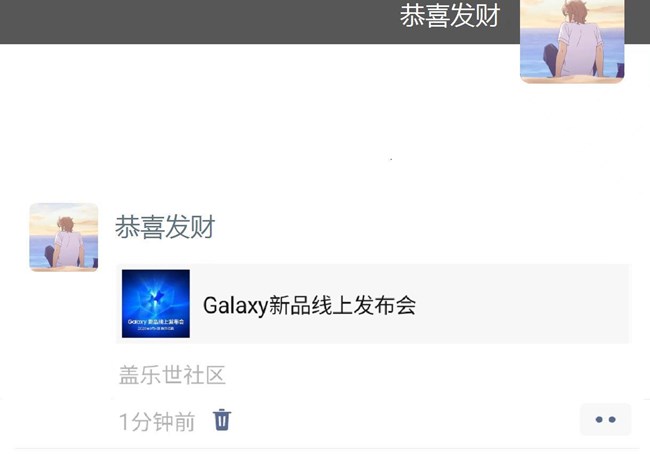The height and width of the screenshot is (455, 650).
Task: Tap the left dot of the more button
Action: pyautogui.click(x=599, y=419)
